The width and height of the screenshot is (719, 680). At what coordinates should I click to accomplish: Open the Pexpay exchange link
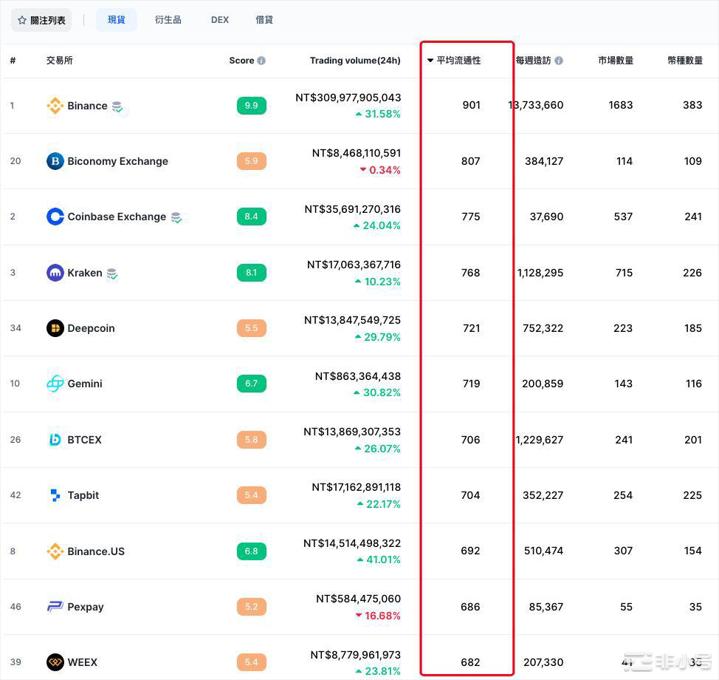click(x=85, y=607)
